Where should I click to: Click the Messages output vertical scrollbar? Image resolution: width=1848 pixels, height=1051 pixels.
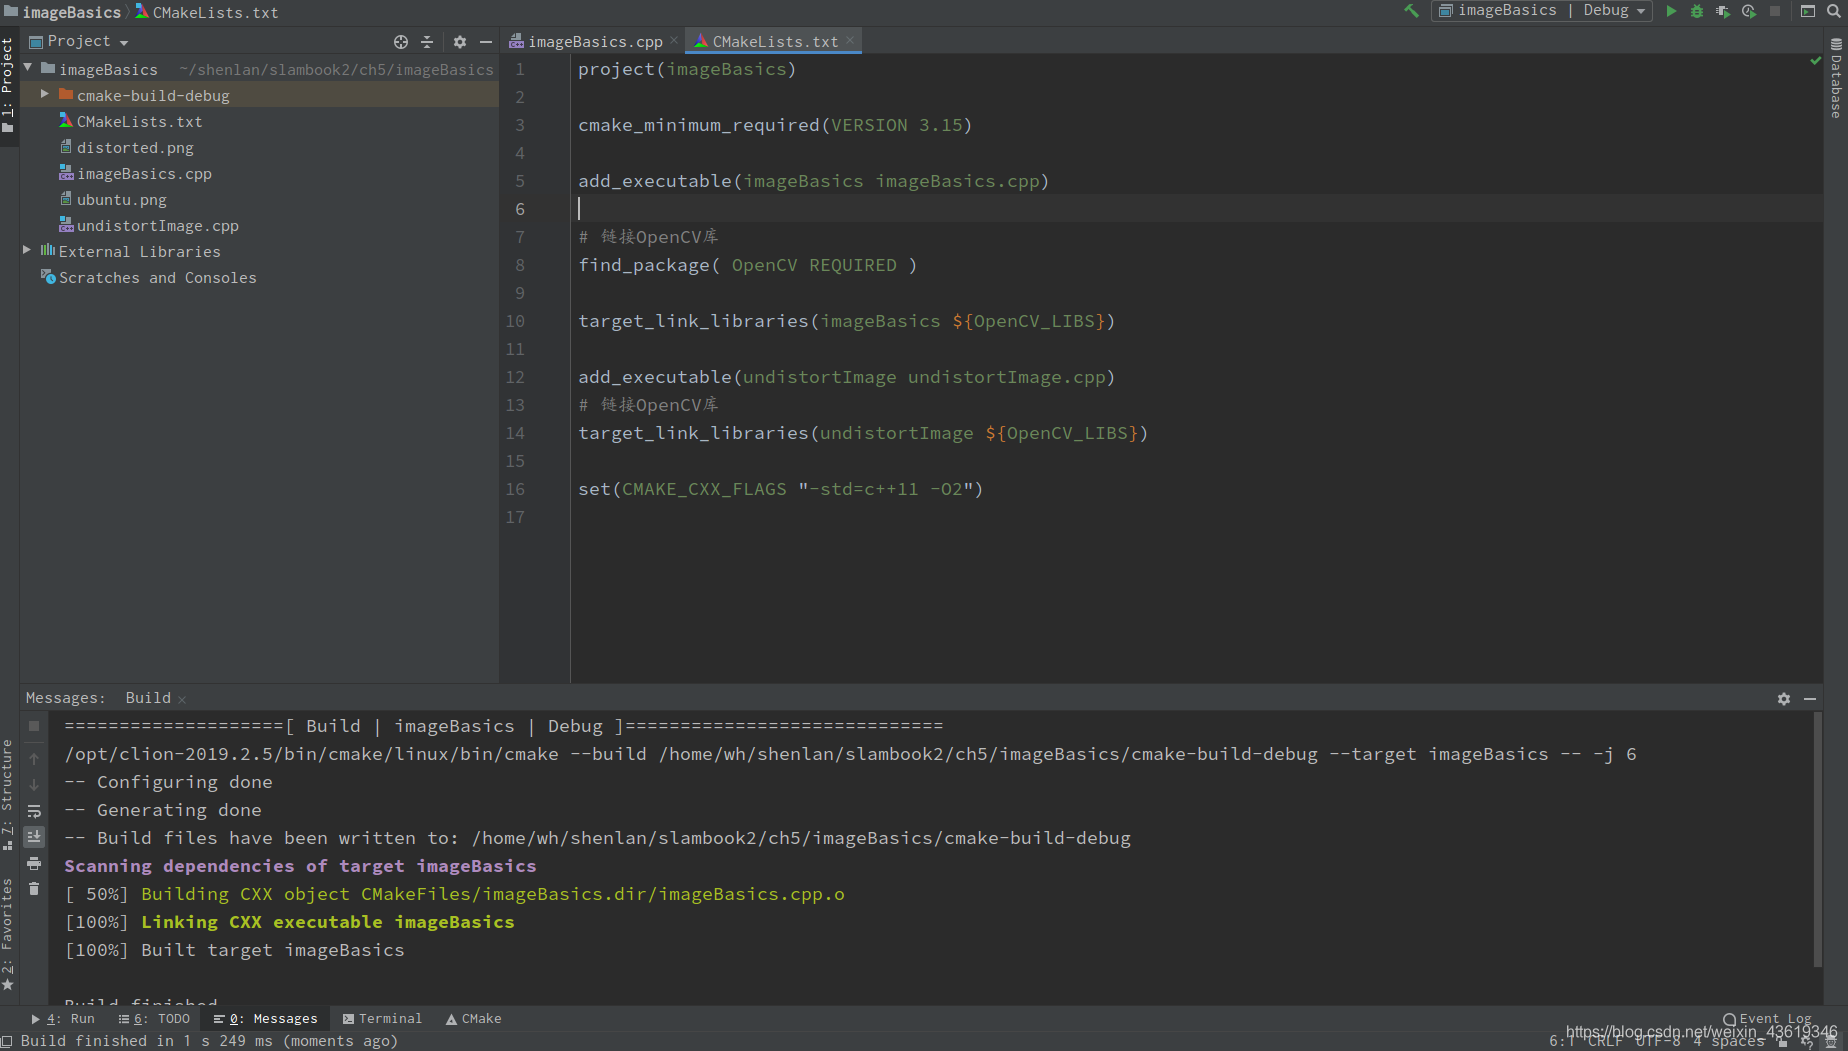click(x=1818, y=840)
